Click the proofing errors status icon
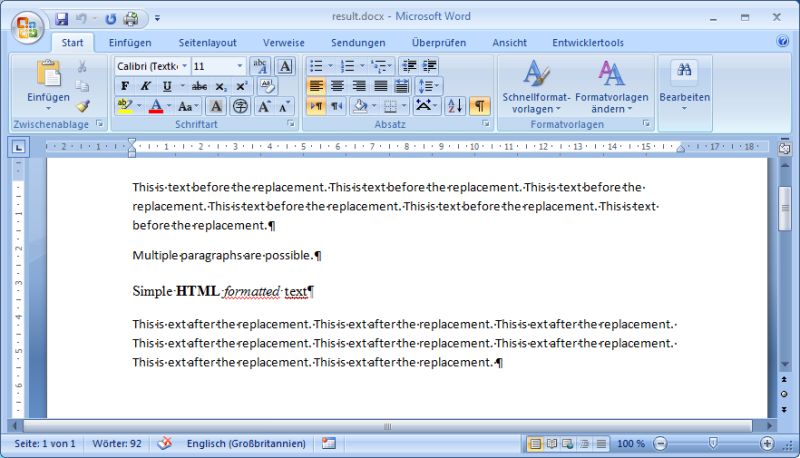This screenshot has height=458, width=800. [x=164, y=443]
